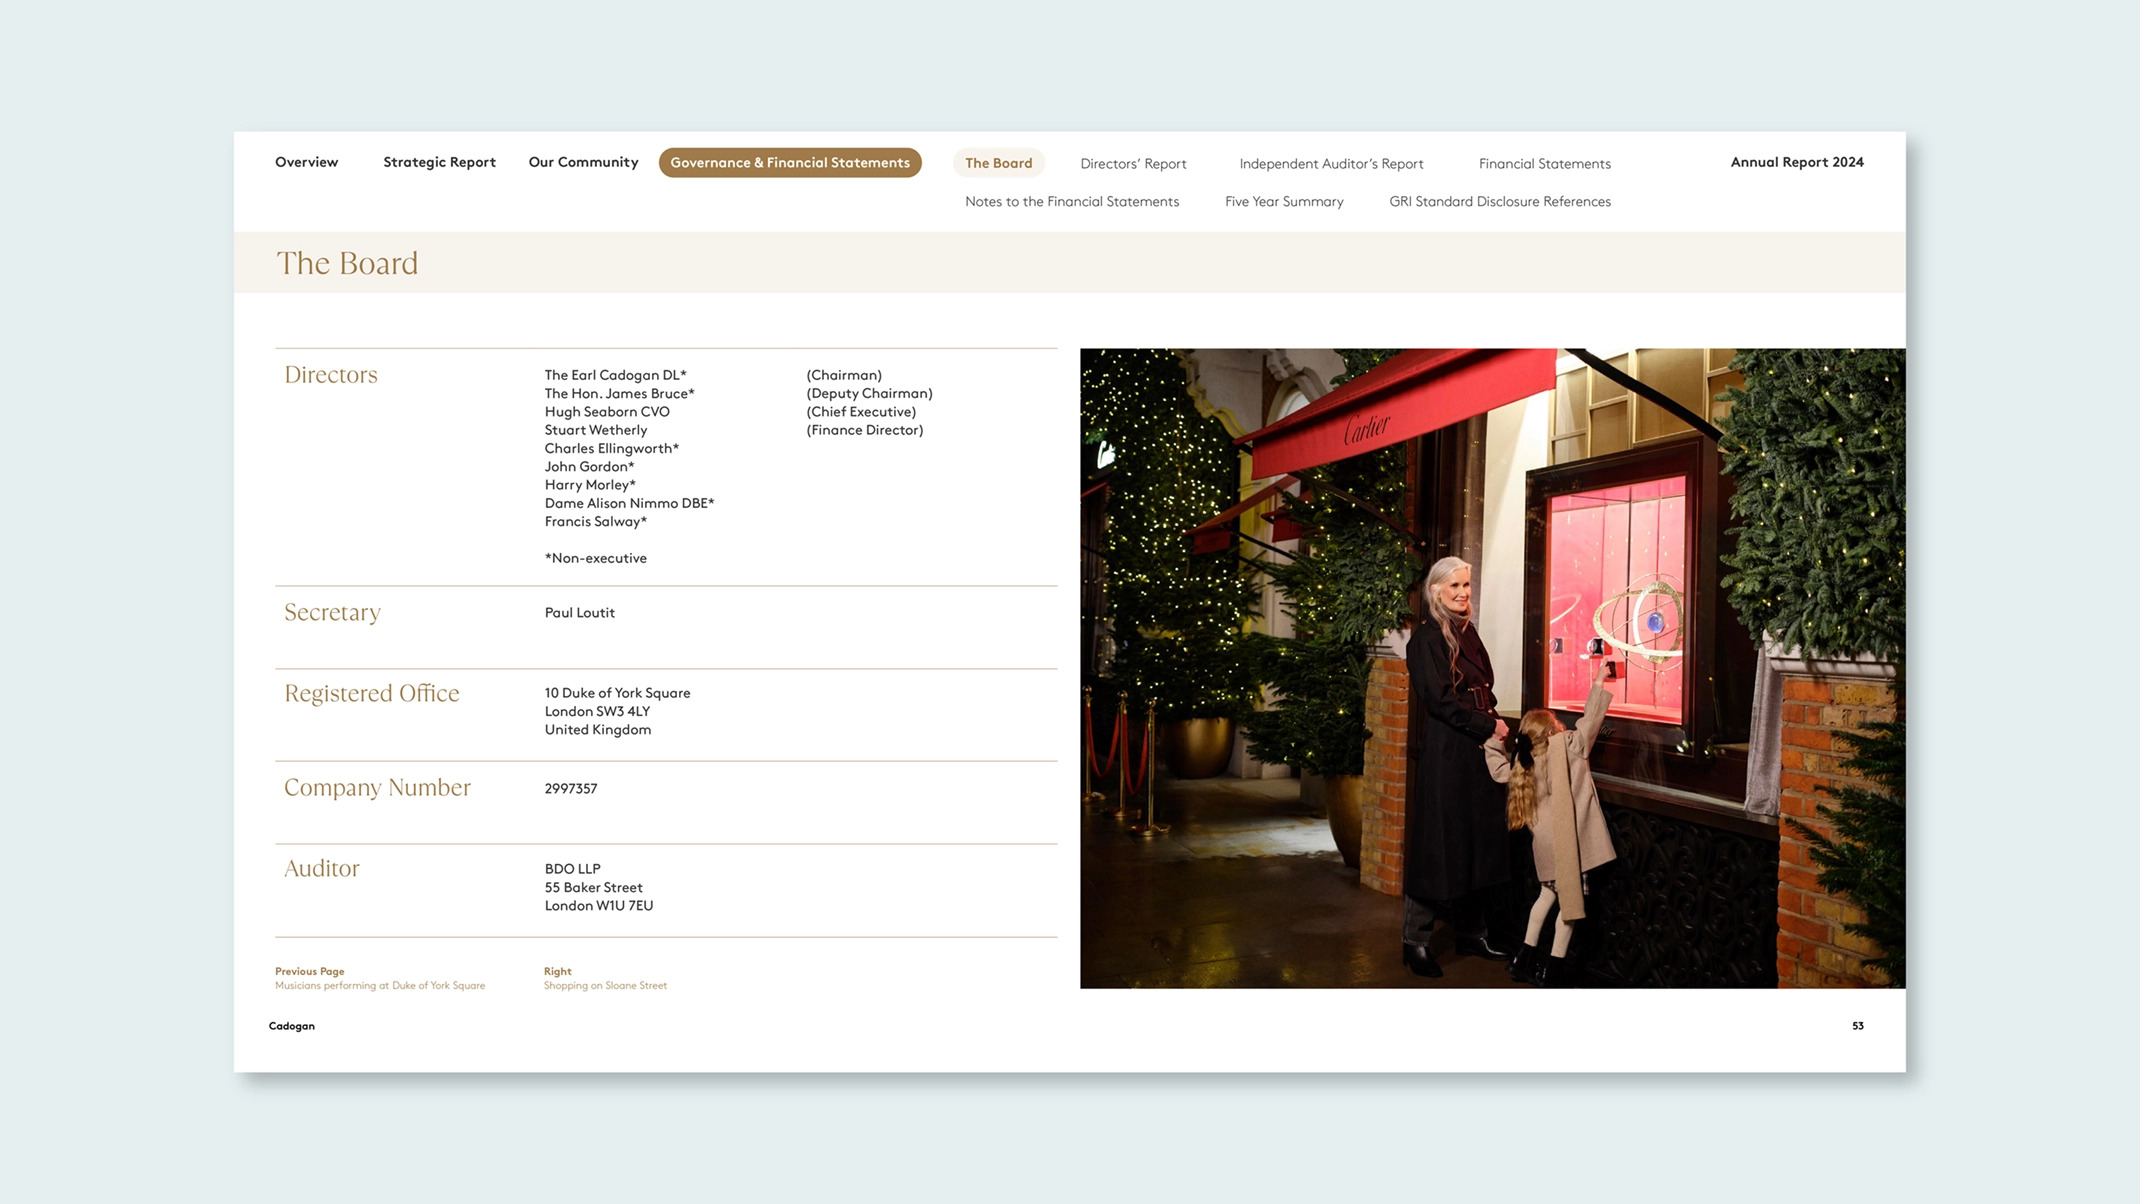Open GRI Standard Disclosure References
This screenshot has width=2140, height=1204.
(x=1499, y=202)
